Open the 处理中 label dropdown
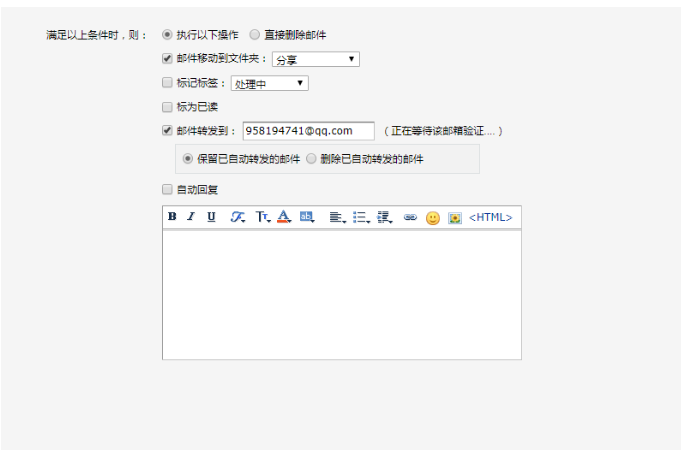Screen dimensions: 681x454 (269, 84)
